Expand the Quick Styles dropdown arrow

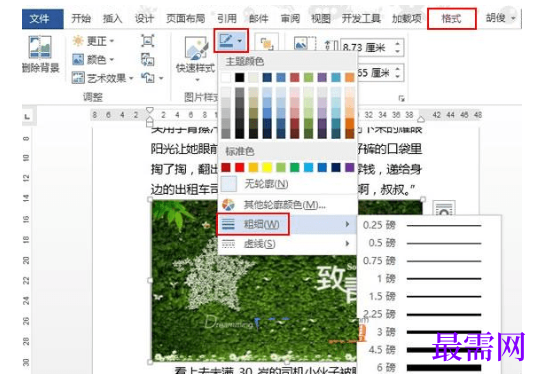(x=196, y=80)
